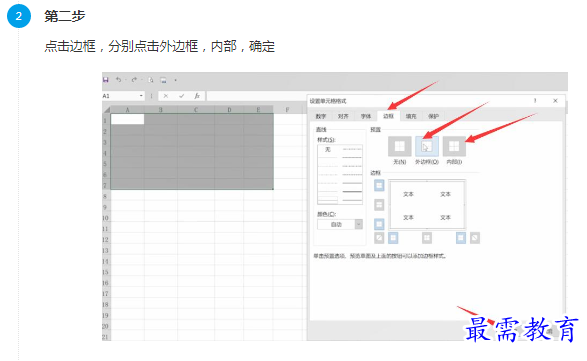587x361 pixels.
Task: Select column A header
Action: tap(128, 110)
